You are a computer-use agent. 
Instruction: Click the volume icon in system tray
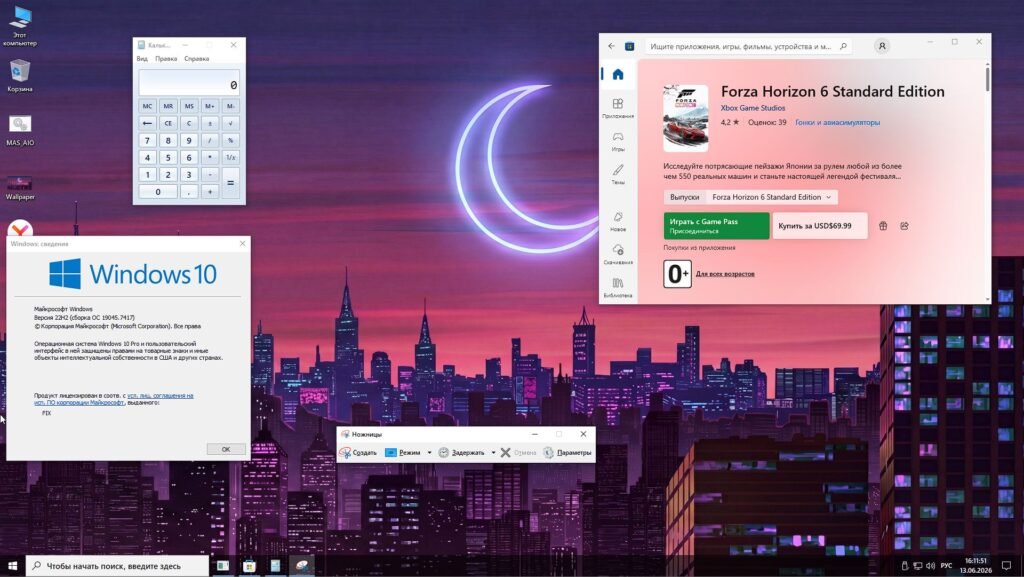930,566
